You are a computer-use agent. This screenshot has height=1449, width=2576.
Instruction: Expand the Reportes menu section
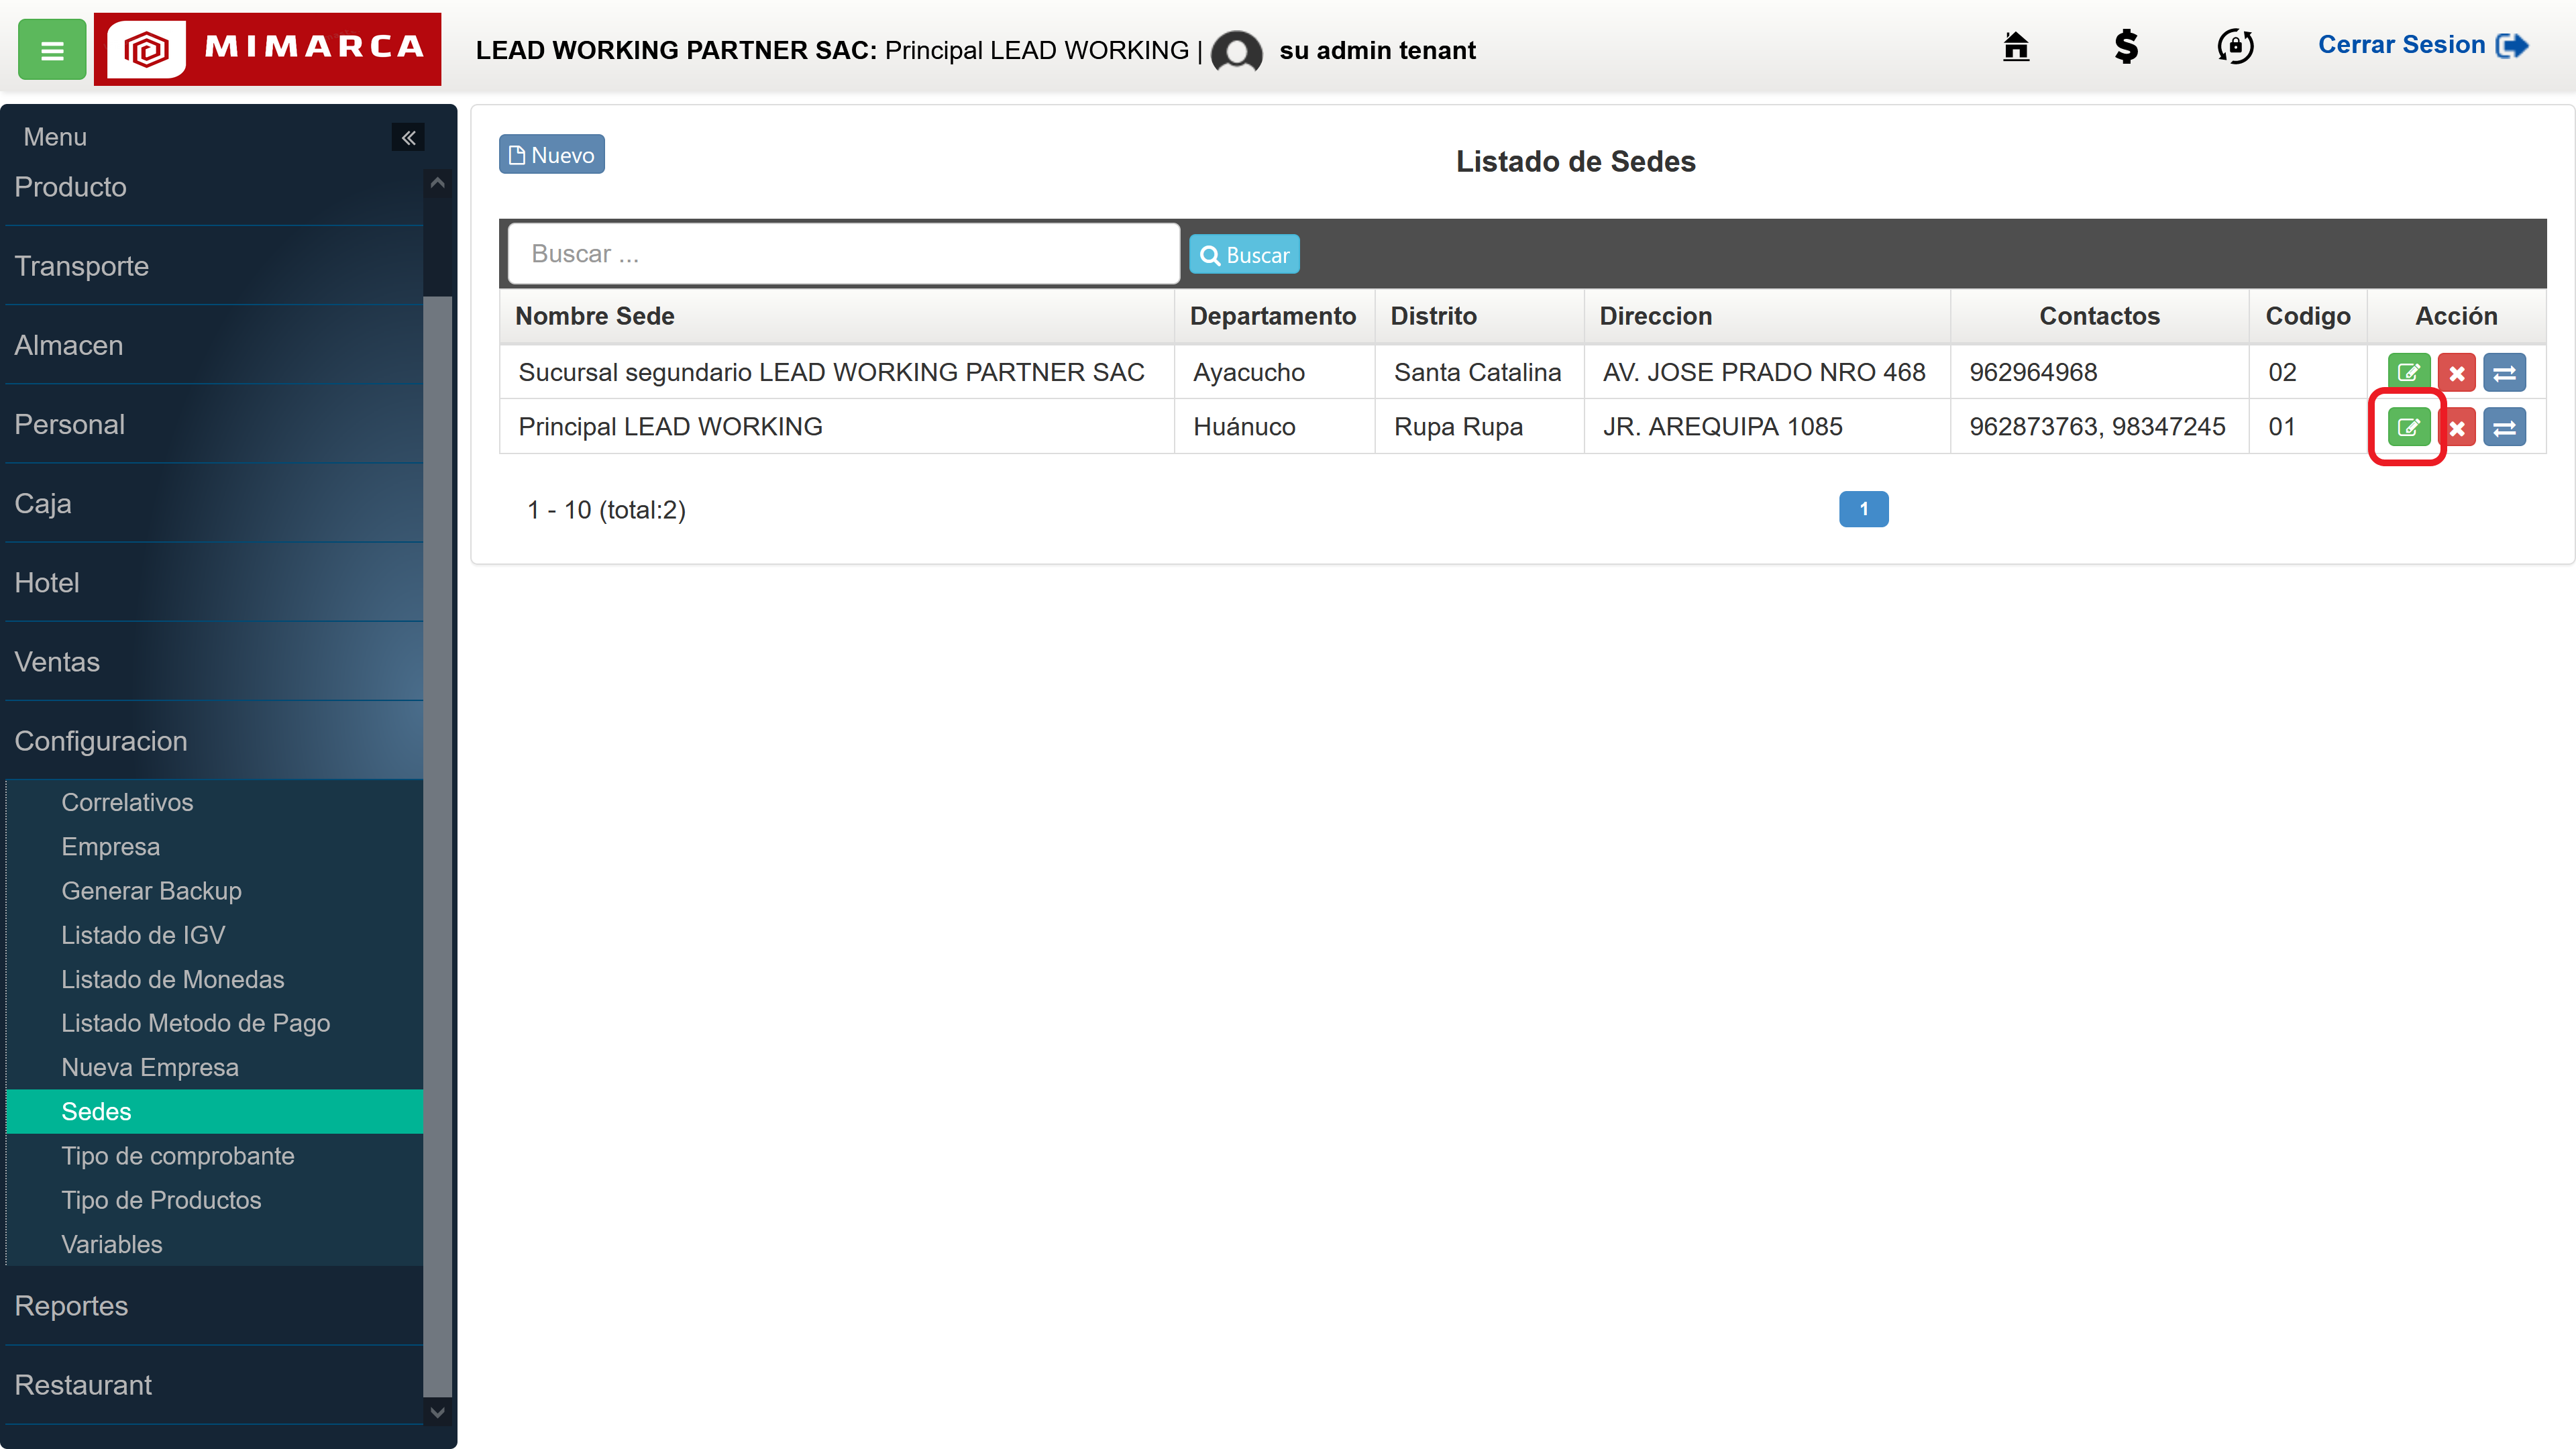(214, 1306)
